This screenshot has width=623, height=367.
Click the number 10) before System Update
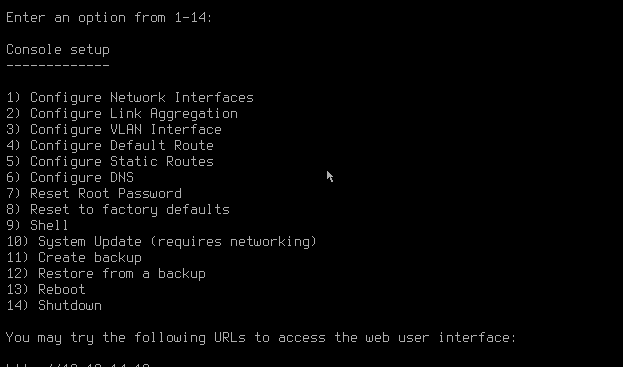(x=17, y=241)
